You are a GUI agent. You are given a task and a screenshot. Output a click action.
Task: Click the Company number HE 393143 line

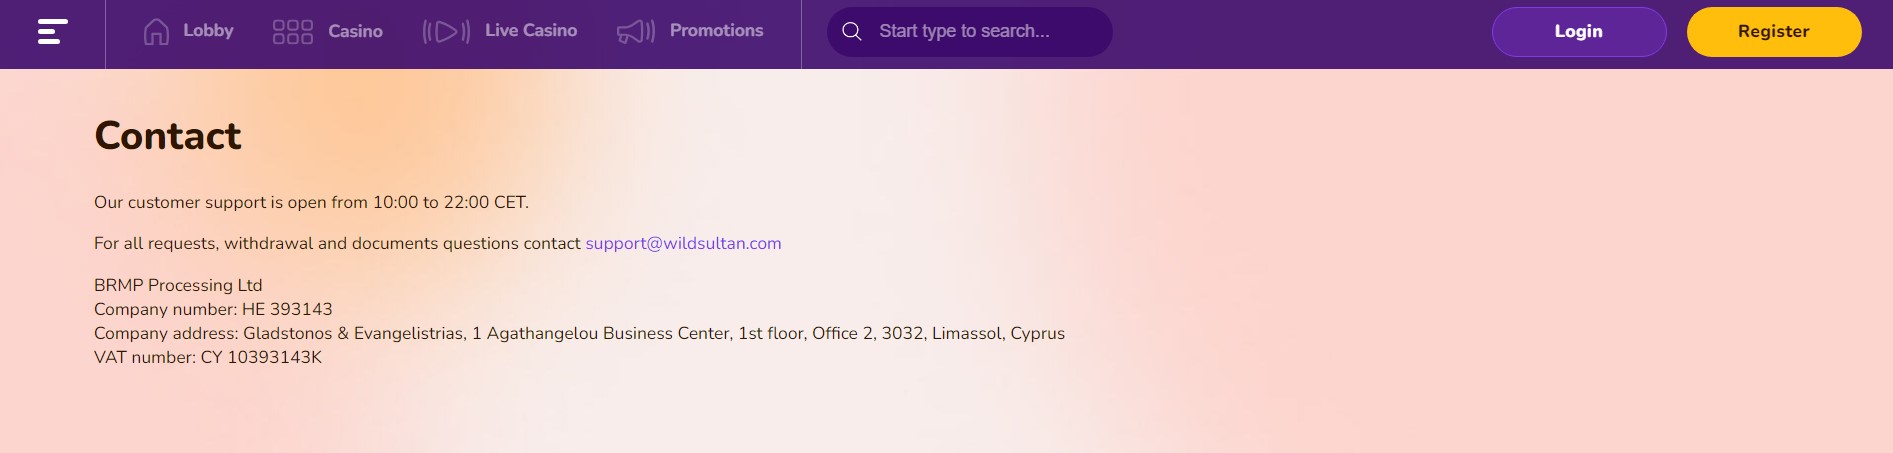[213, 309]
